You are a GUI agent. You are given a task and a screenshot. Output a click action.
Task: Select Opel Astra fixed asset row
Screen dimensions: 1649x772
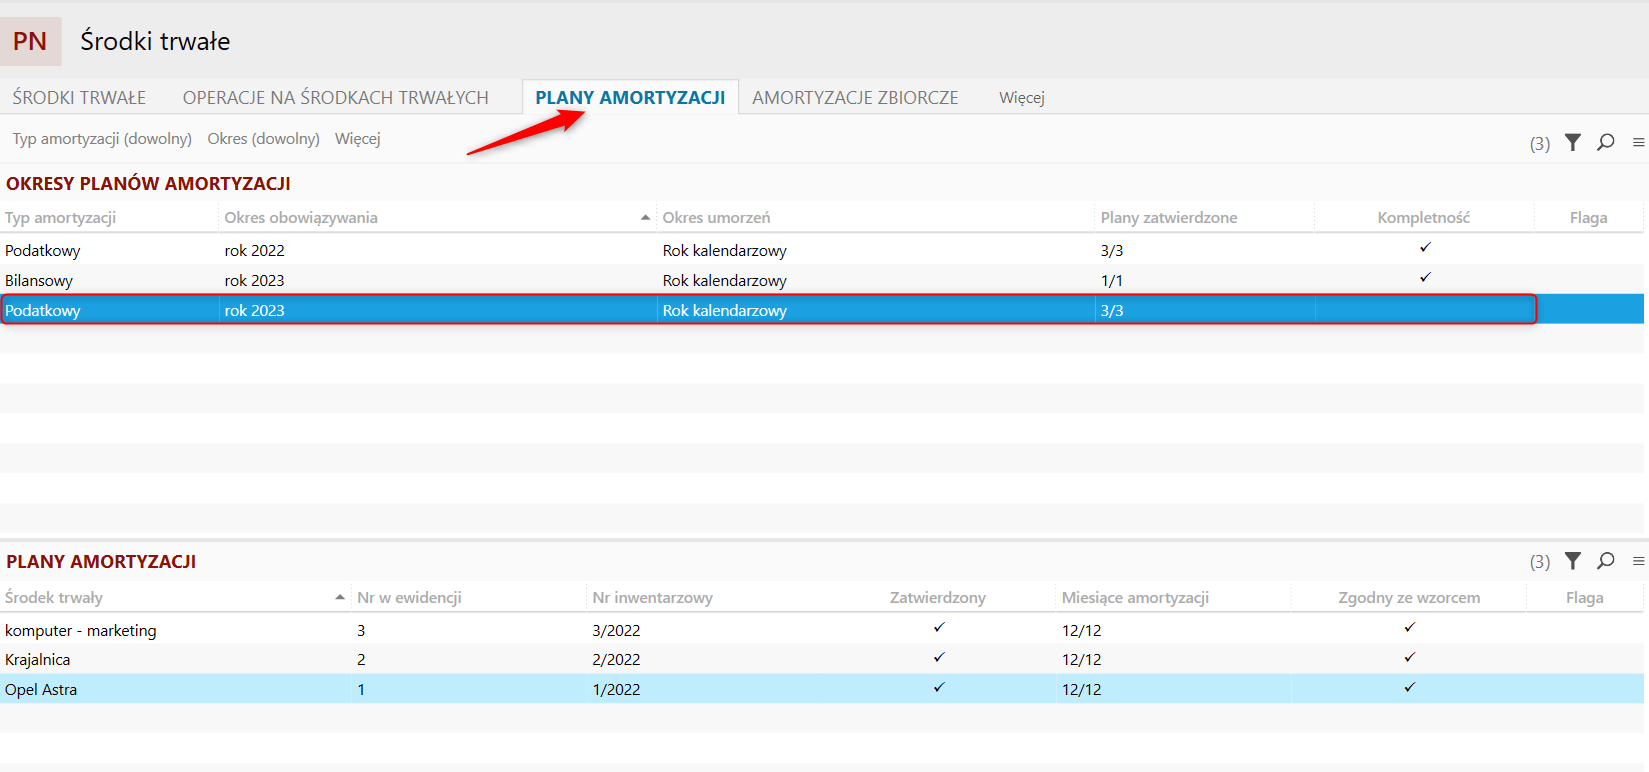pyautogui.click(x=822, y=689)
